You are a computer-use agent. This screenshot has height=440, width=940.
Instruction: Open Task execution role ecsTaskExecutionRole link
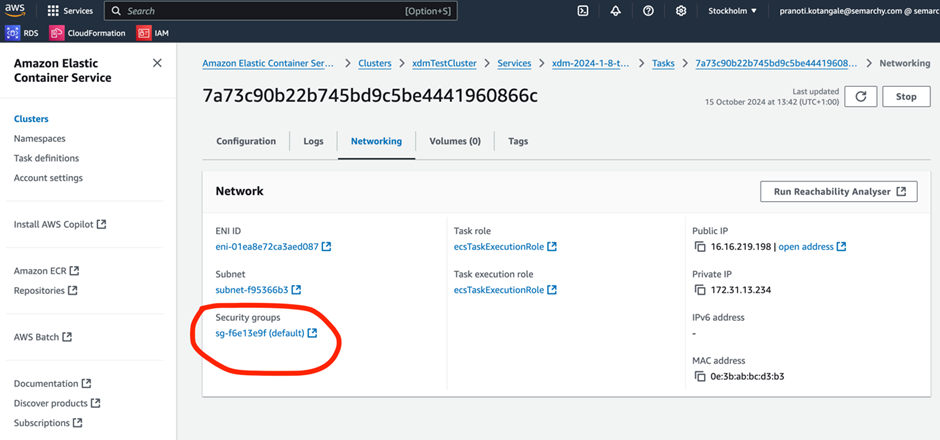click(505, 290)
